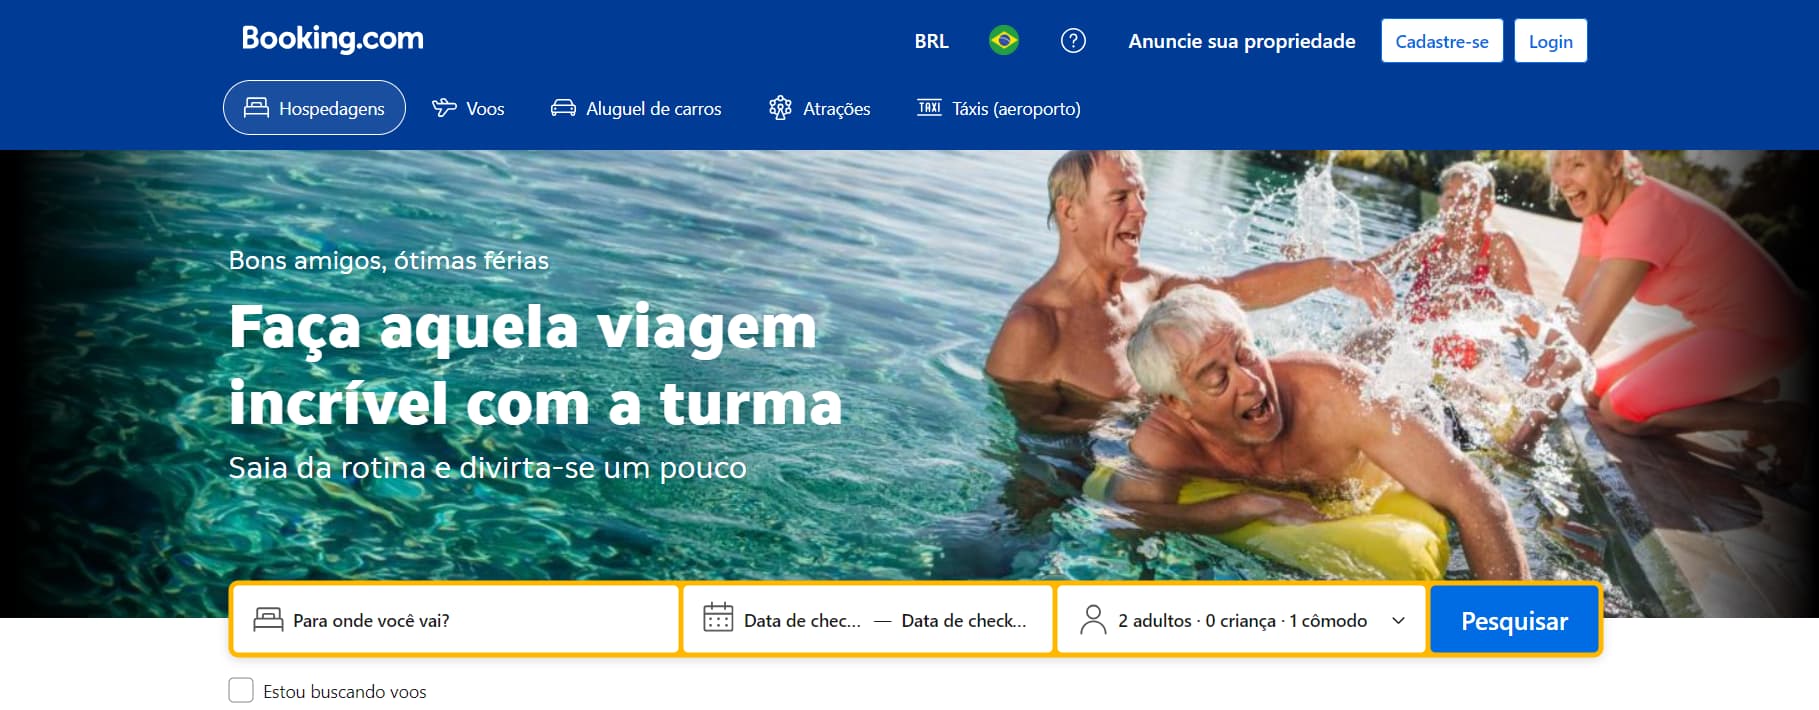Image resolution: width=1819 pixels, height=710 pixels.
Task: Click the taxi icon for Táxis
Action: (x=929, y=107)
